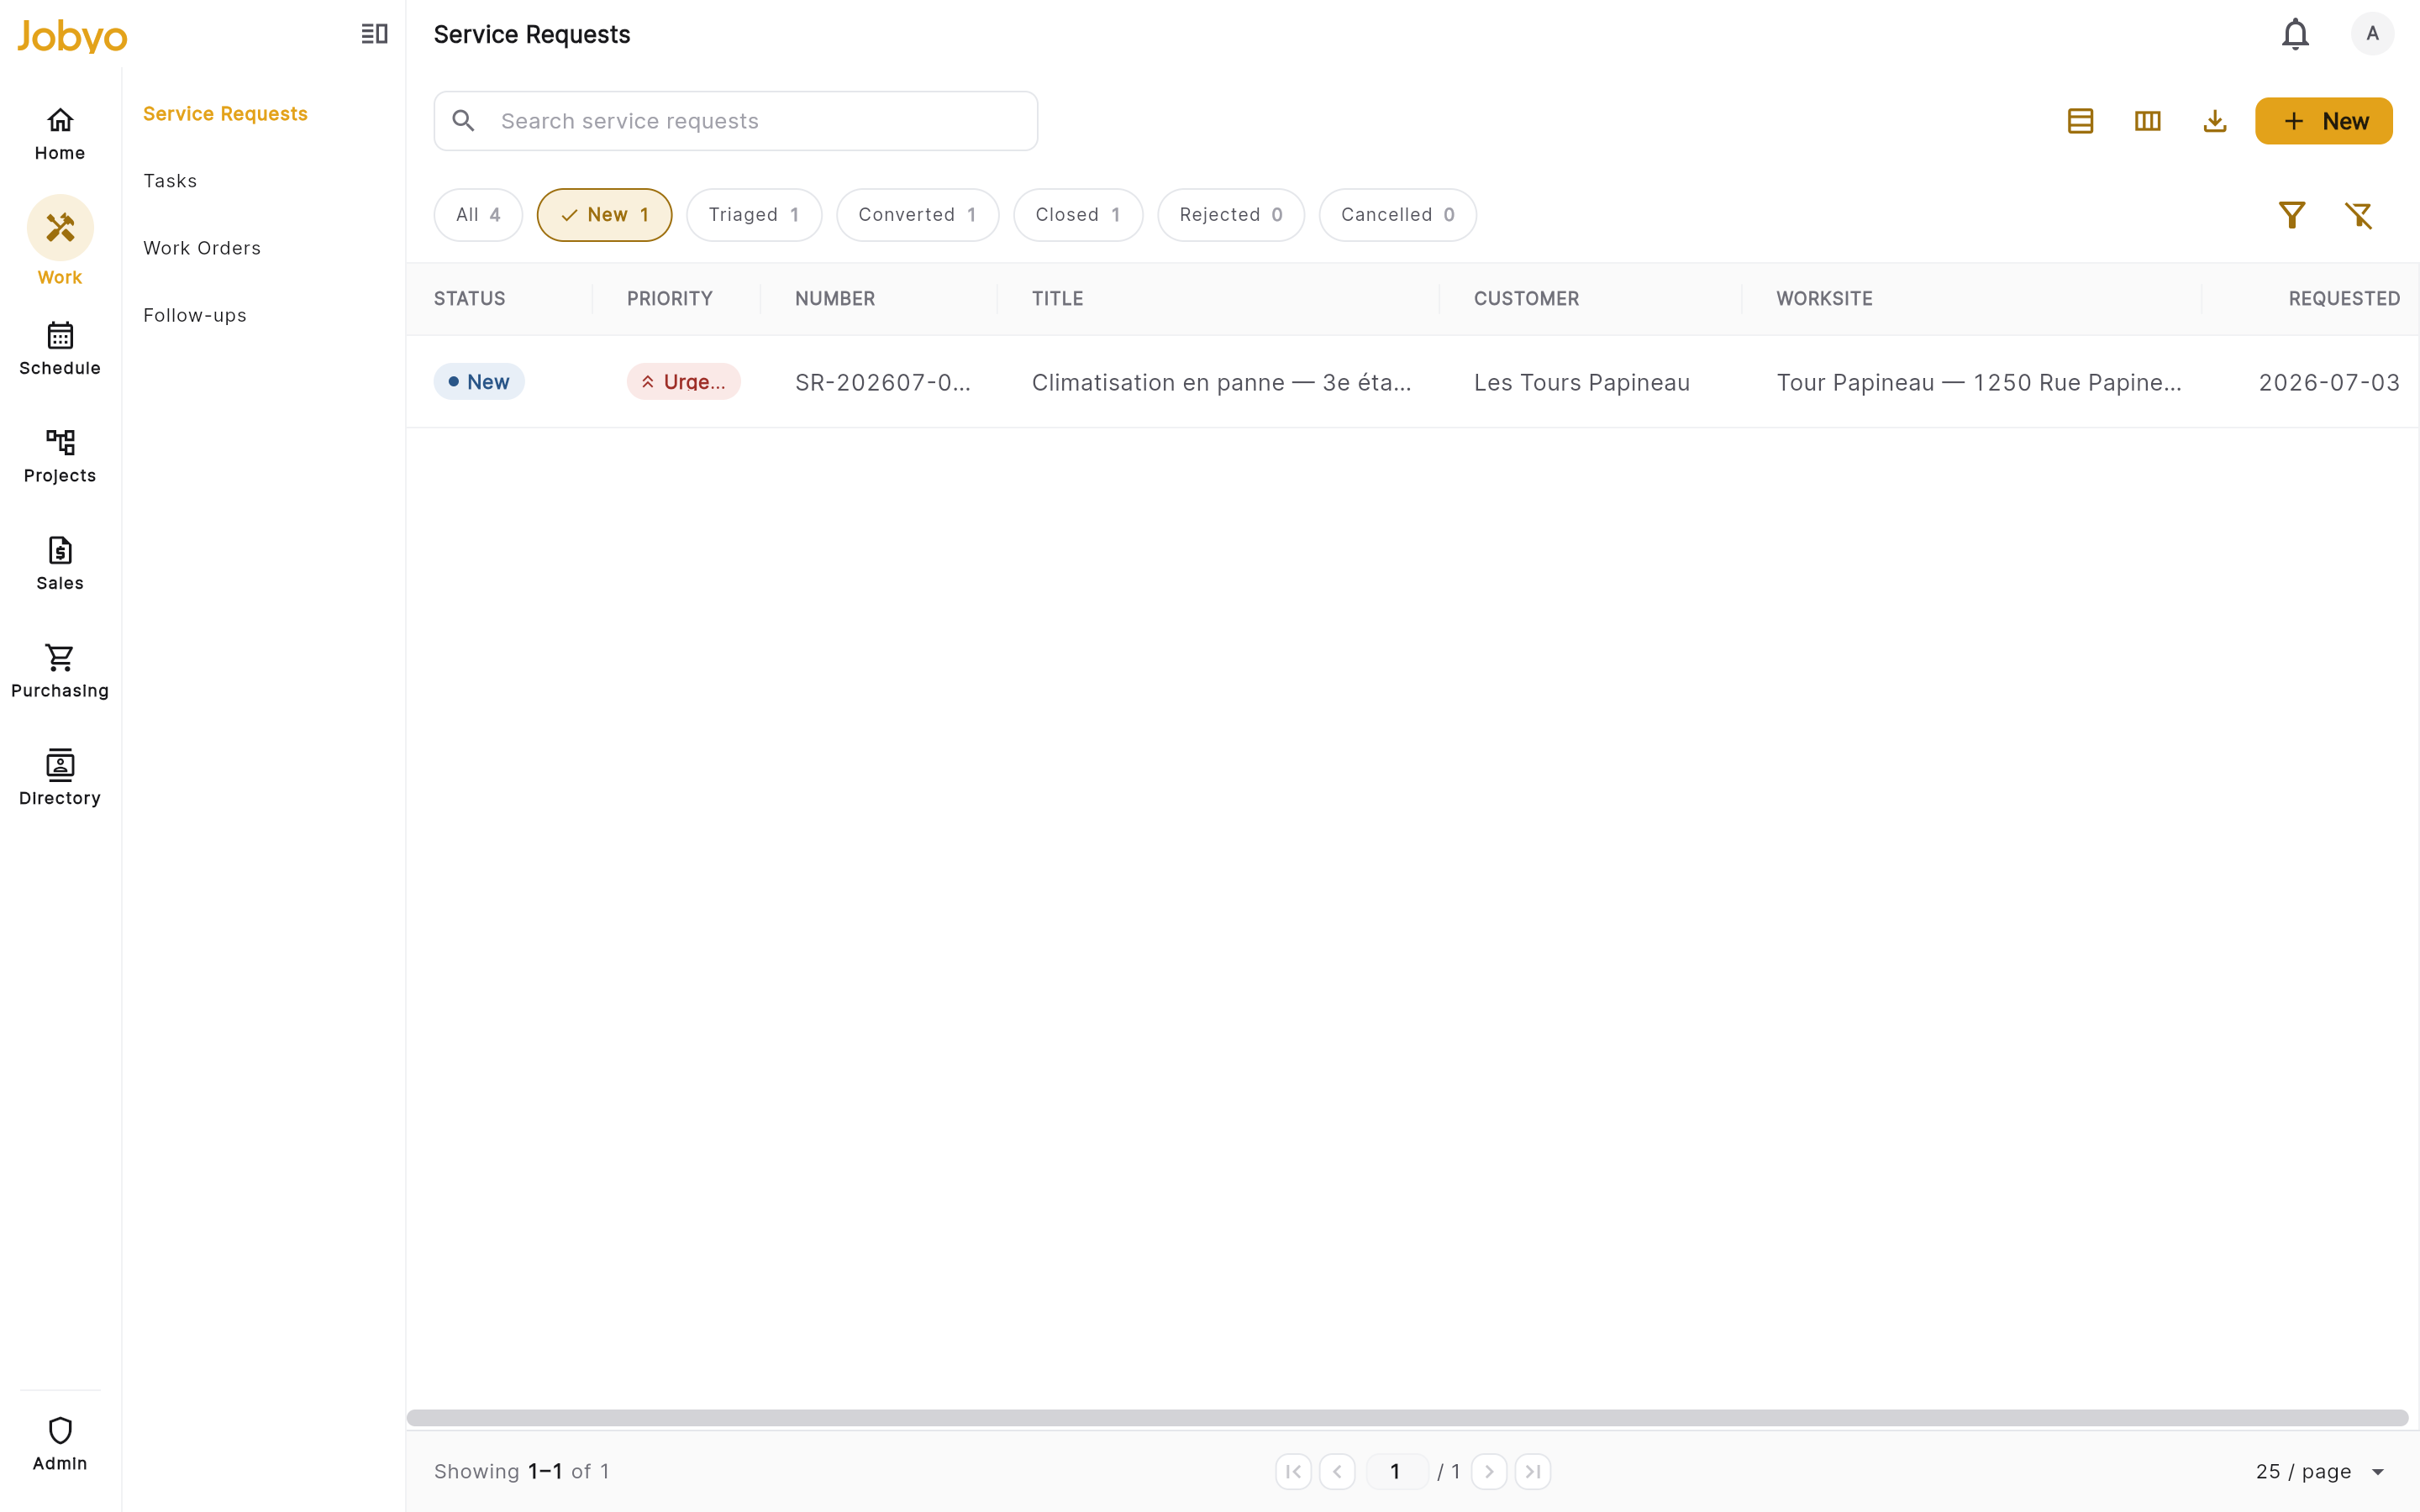Open the Directory section
The width and height of the screenshot is (2420, 1512).
[60, 779]
